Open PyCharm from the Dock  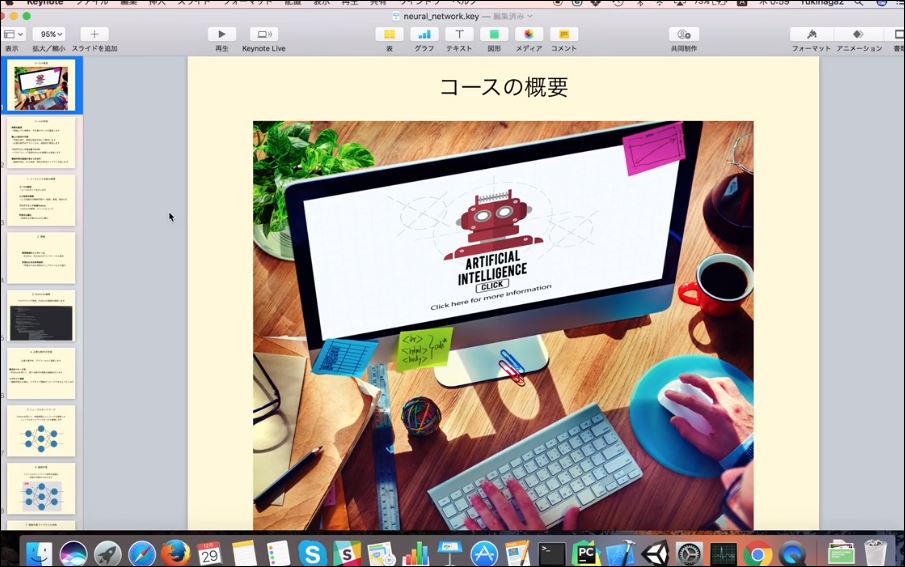[x=586, y=554]
